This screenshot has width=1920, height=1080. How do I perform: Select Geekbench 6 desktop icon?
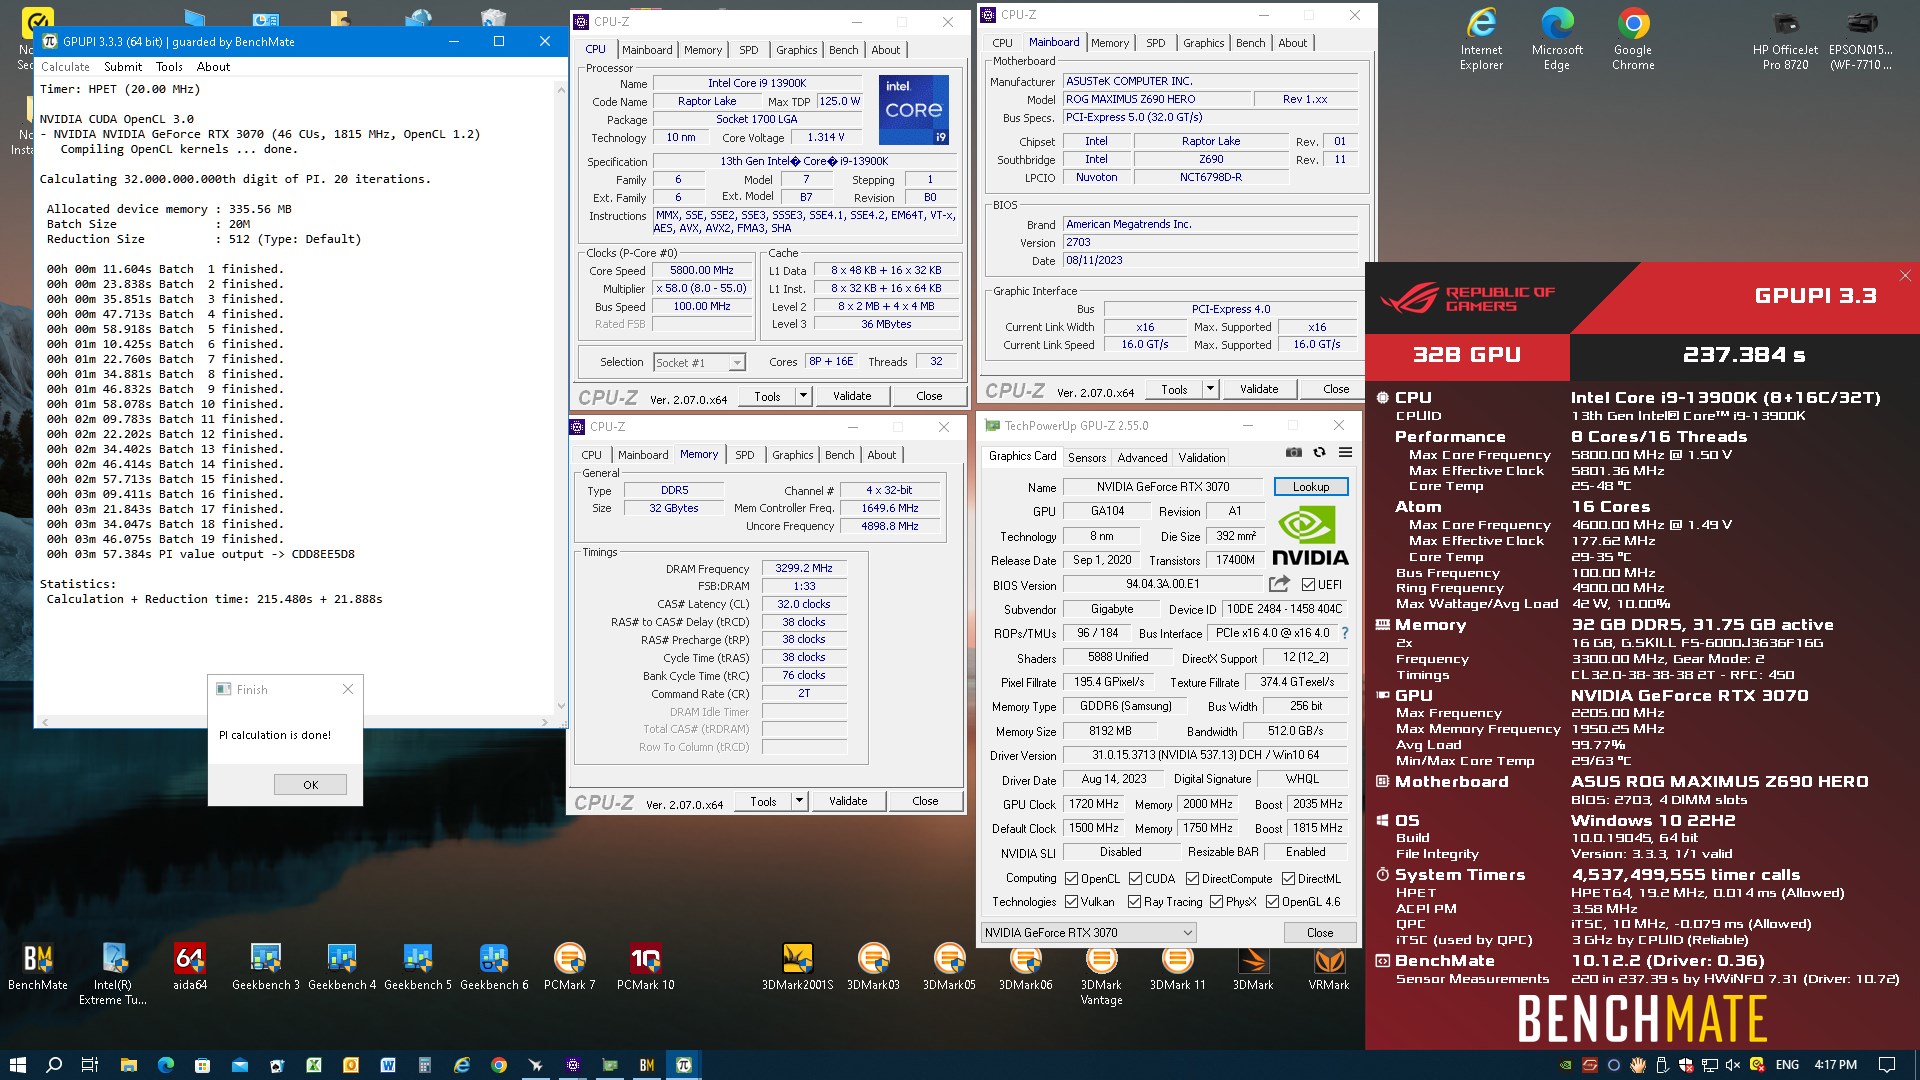point(494,967)
